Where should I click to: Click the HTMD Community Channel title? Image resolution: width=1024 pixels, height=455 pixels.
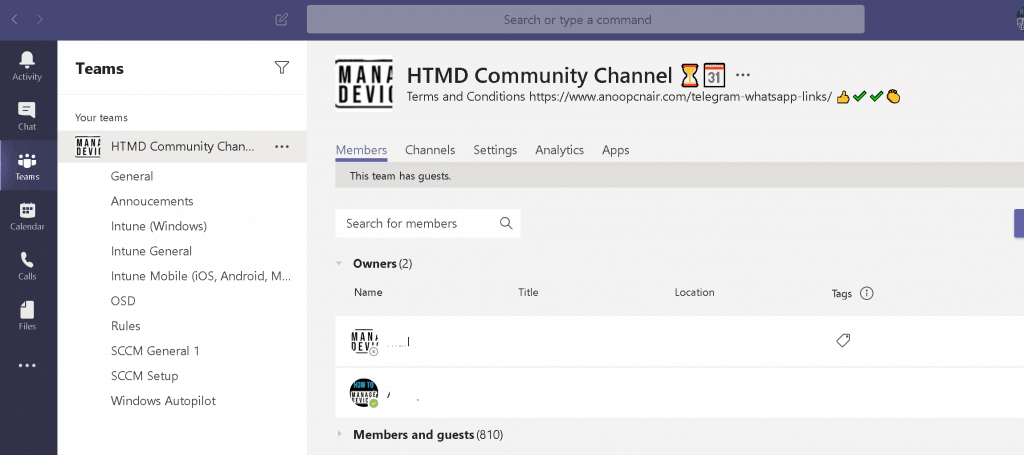coord(539,76)
